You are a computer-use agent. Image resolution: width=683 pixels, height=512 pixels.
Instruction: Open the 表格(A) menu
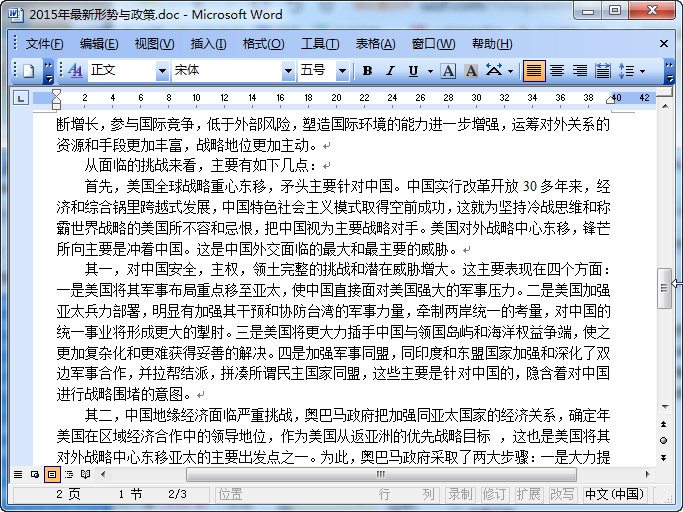click(x=375, y=44)
